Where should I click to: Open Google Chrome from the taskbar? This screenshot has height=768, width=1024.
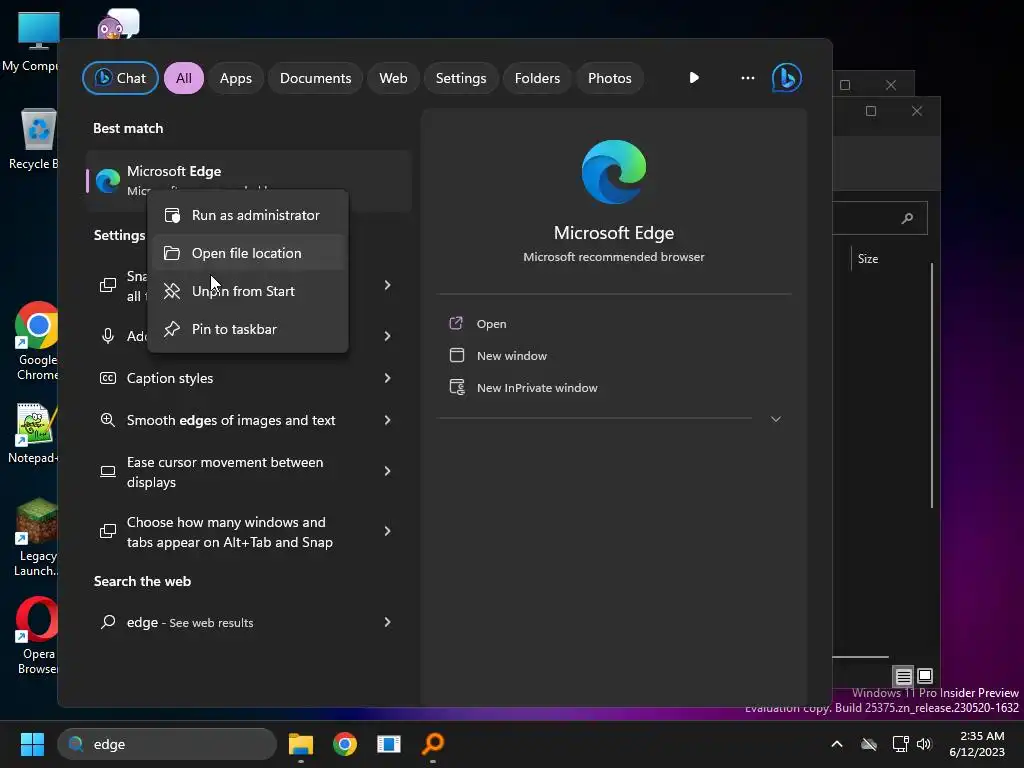click(x=345, y=744)
